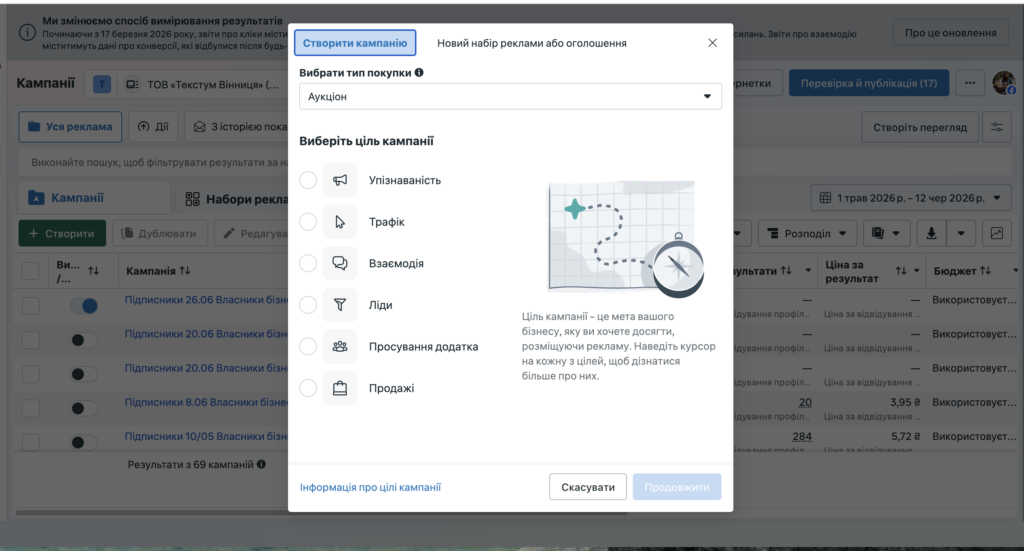
Task: Switch to the Створити кампанію tab
Action: coord(355,43)
